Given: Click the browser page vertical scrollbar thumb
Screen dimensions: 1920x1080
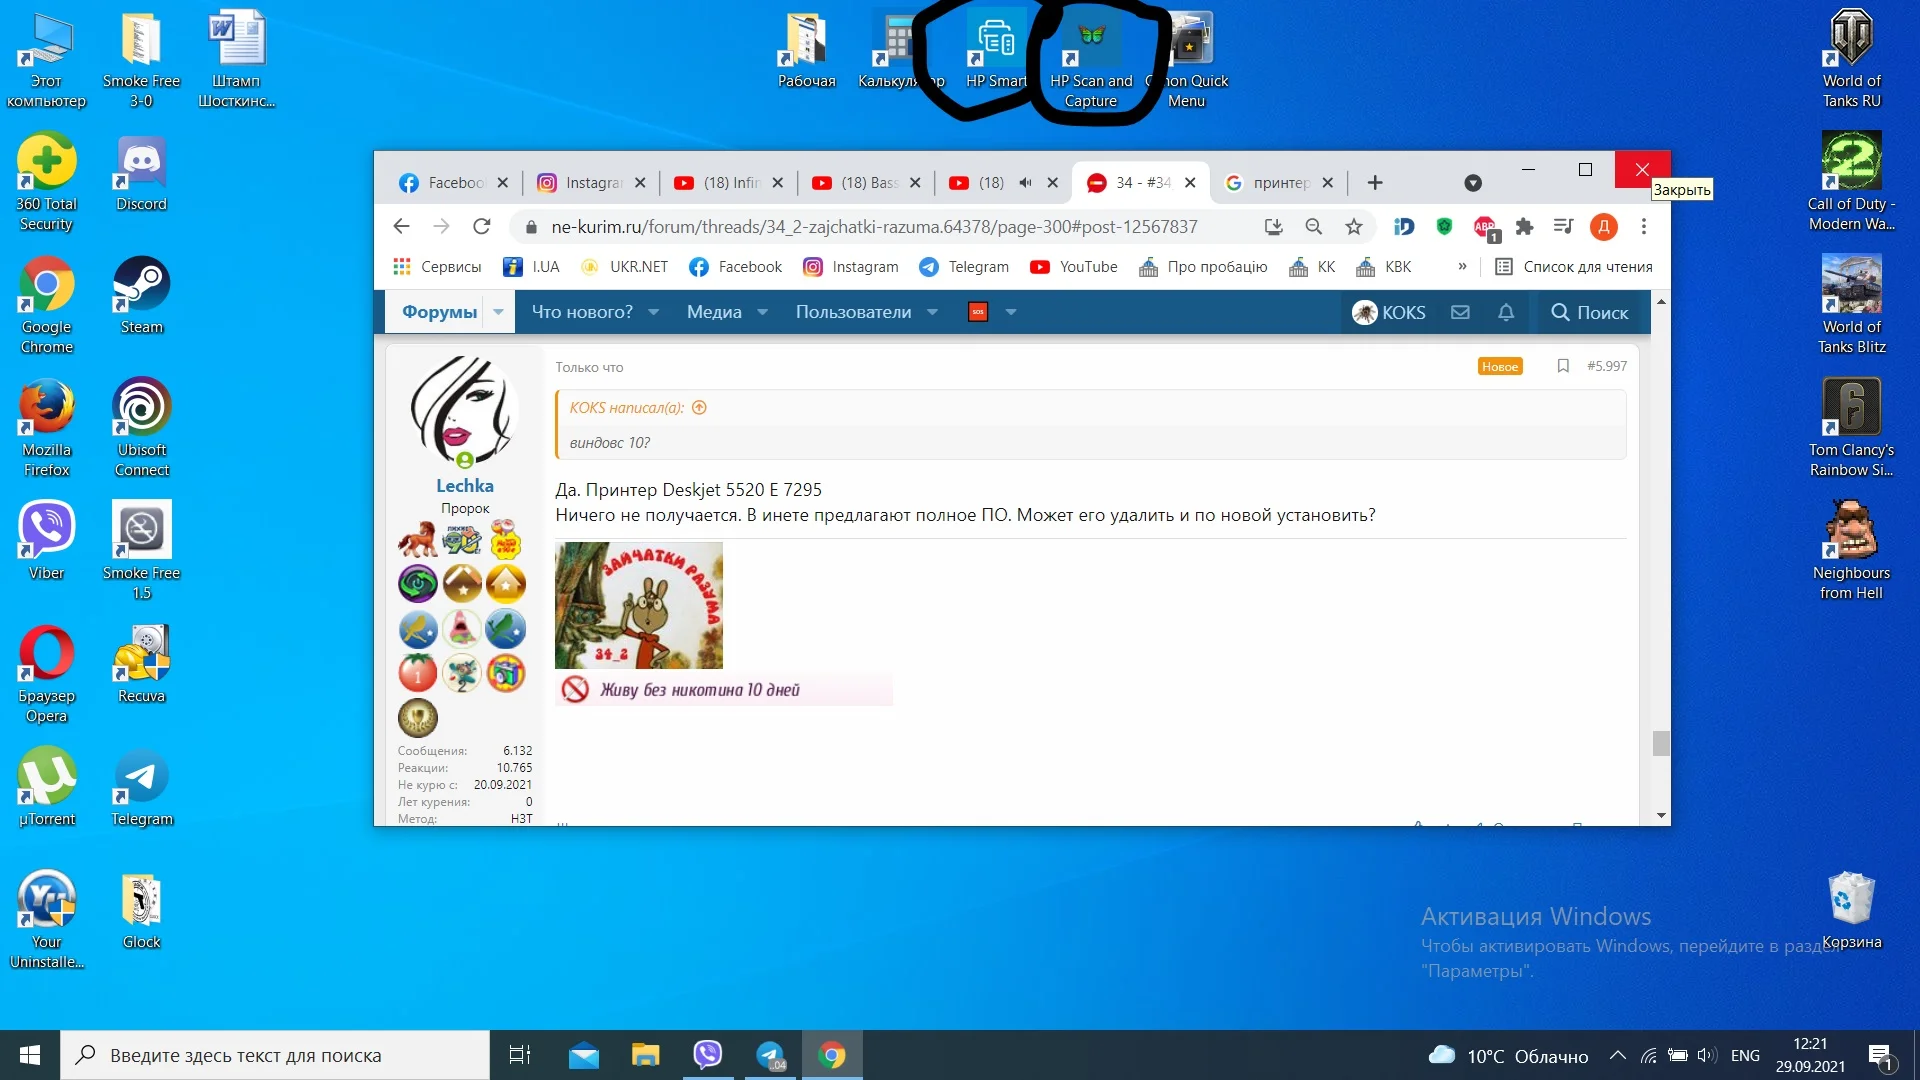Looking at the screenshot, I should pyautogui.click(x=1661, y=743).
